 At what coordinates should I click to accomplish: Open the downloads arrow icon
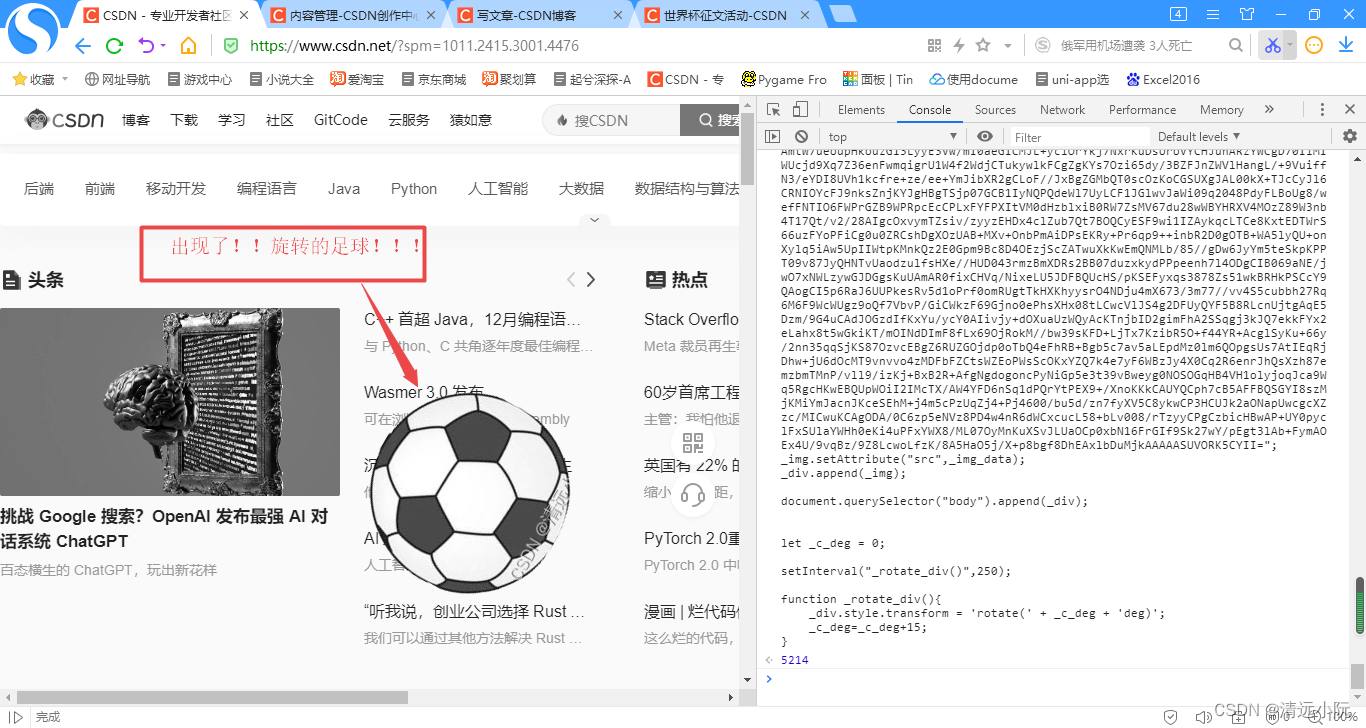[x=1347, y=46]
